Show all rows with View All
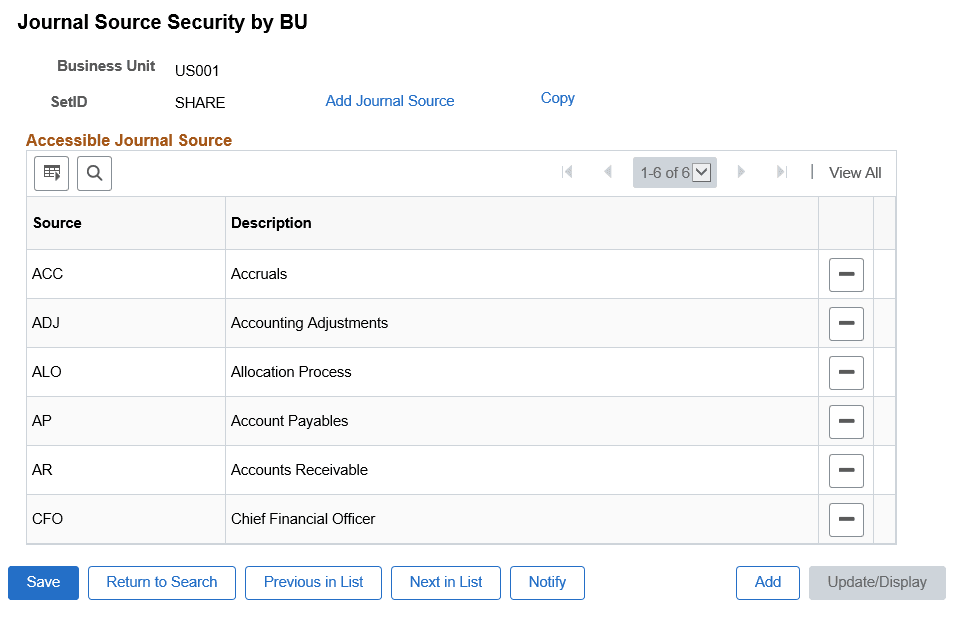This screenshot has height=624, width=963. click(x=855, y=173)
